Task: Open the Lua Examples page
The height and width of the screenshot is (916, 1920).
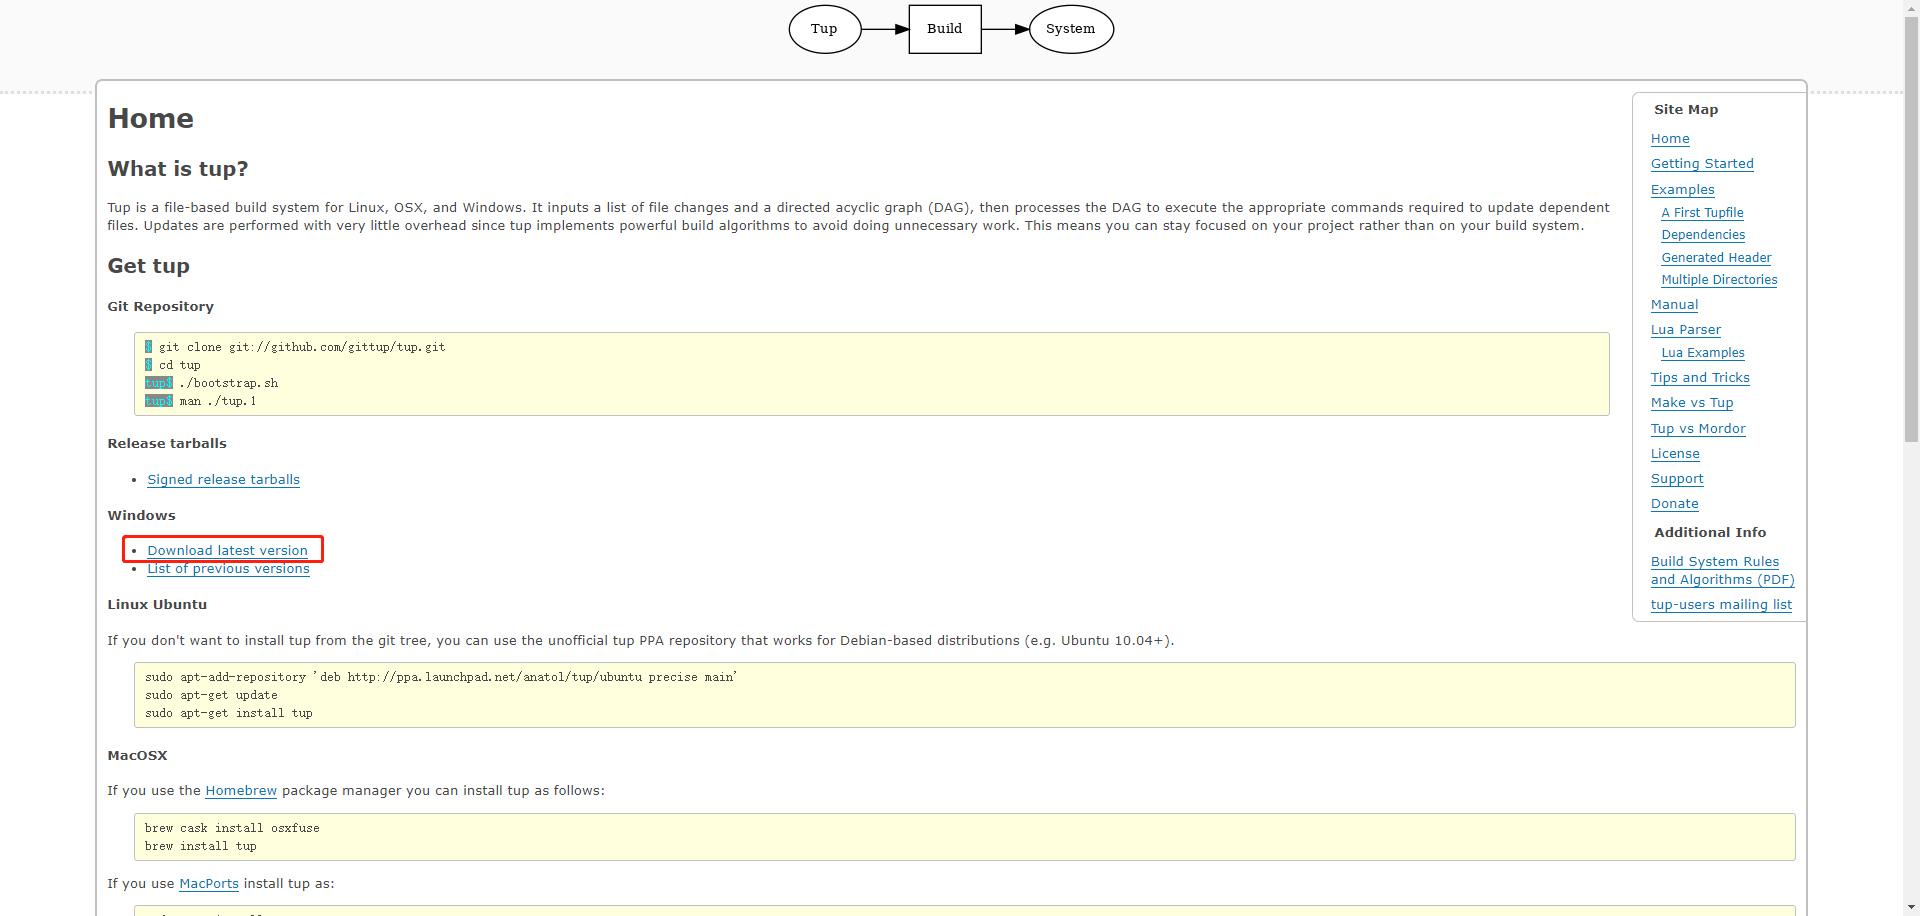Action: [x=1703, y=353]
